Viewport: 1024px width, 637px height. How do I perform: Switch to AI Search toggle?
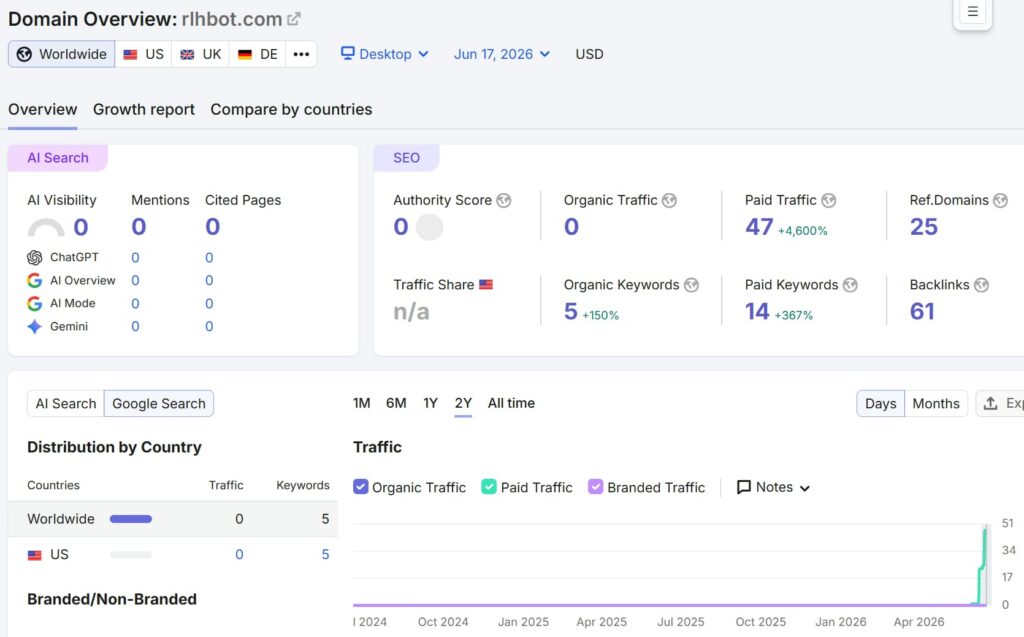click(x=65, y=404)
